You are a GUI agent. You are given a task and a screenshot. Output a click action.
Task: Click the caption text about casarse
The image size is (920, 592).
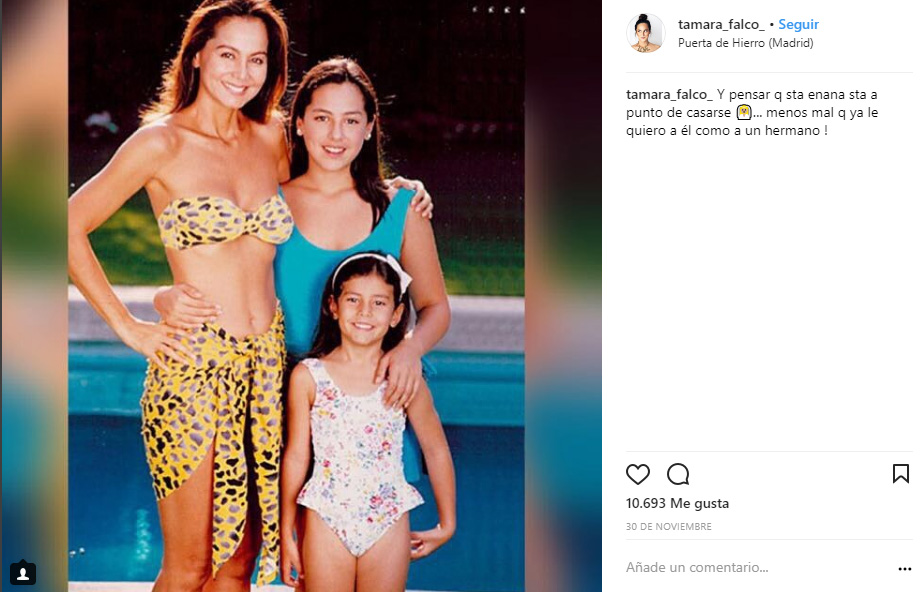click(x=752, y=112)
